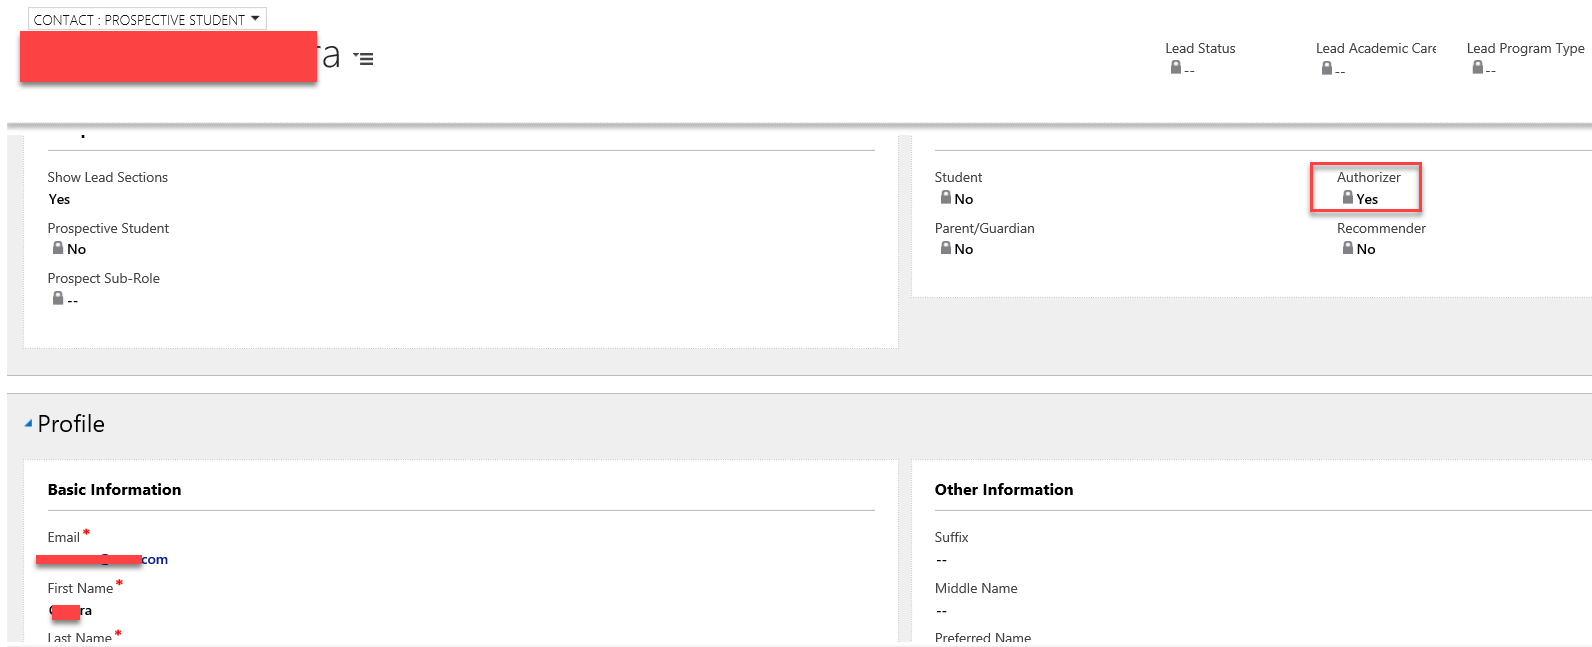Viewport: 1592px width, 647px height.
Task: Click lock icon beside Recommender No
Action: click(x=1348, y=249)
